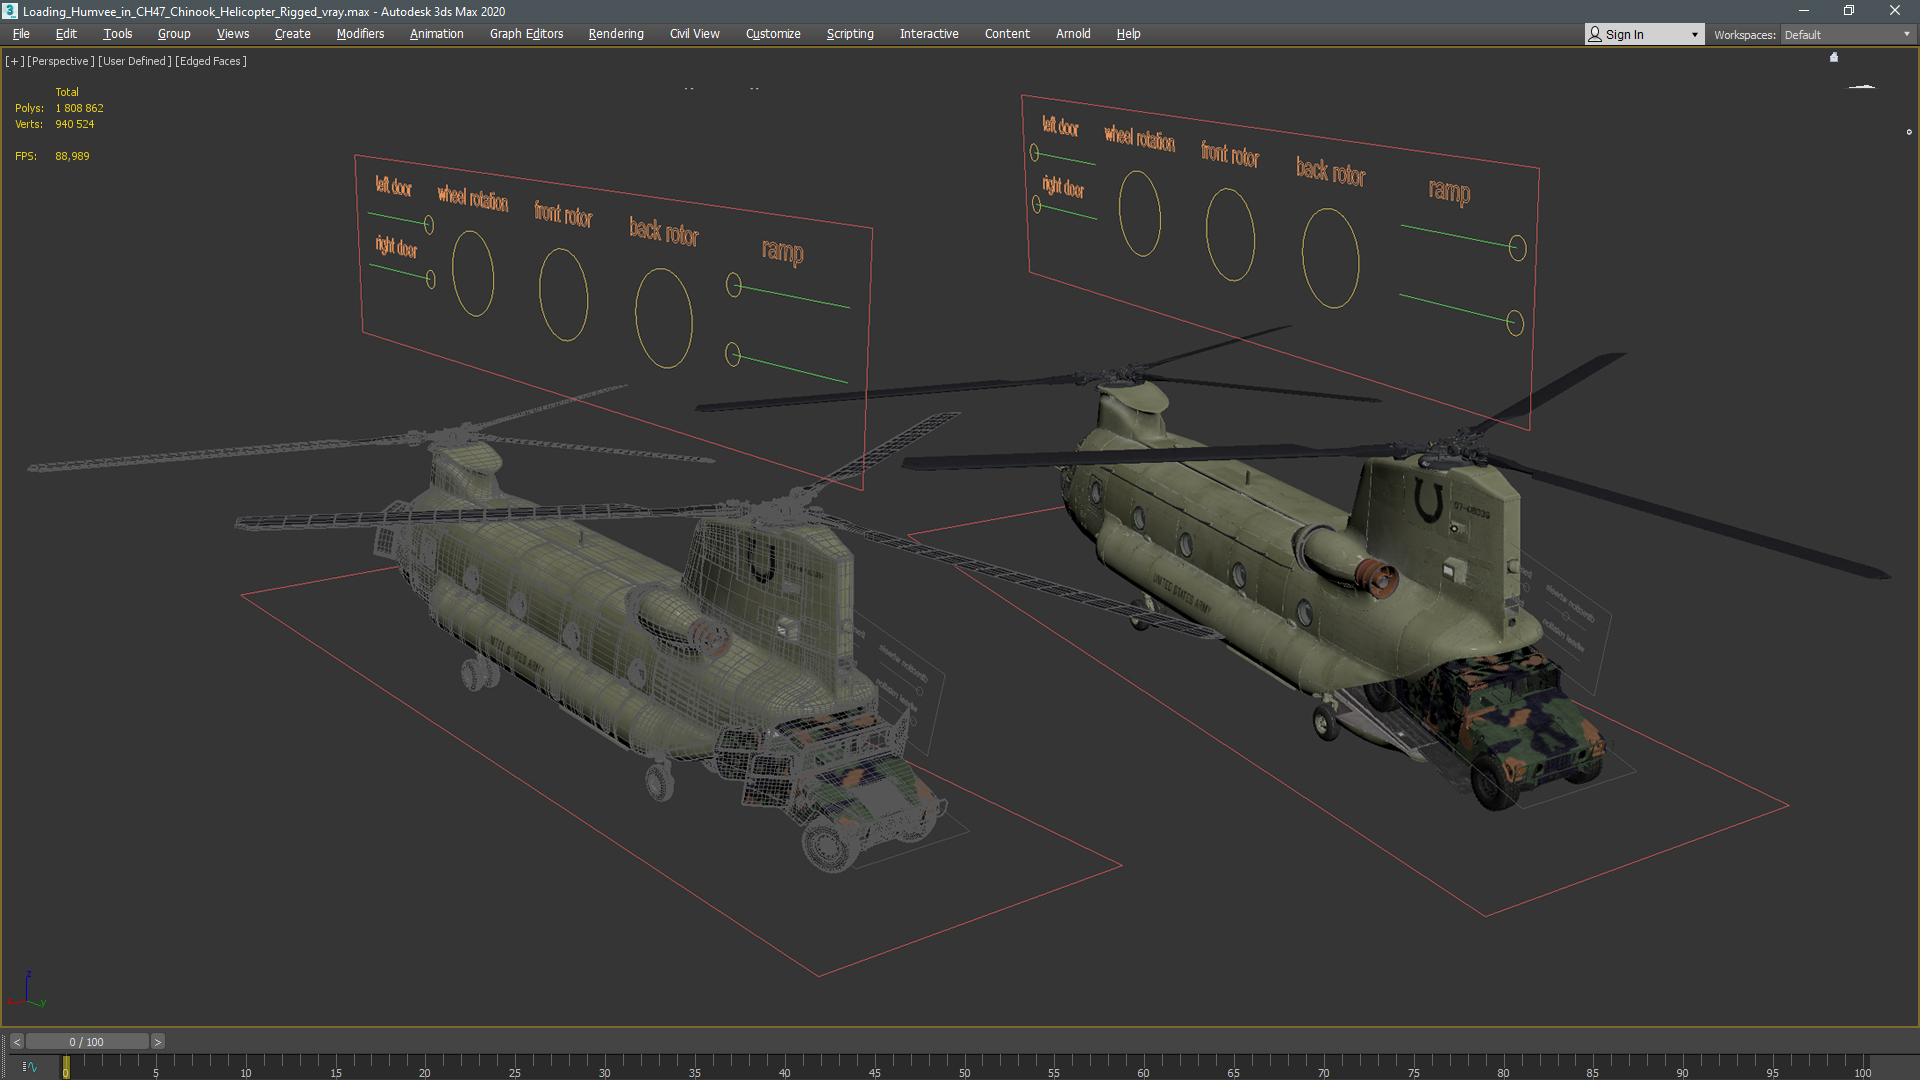
Task: Open the Scripting menu
Action: 850,34
